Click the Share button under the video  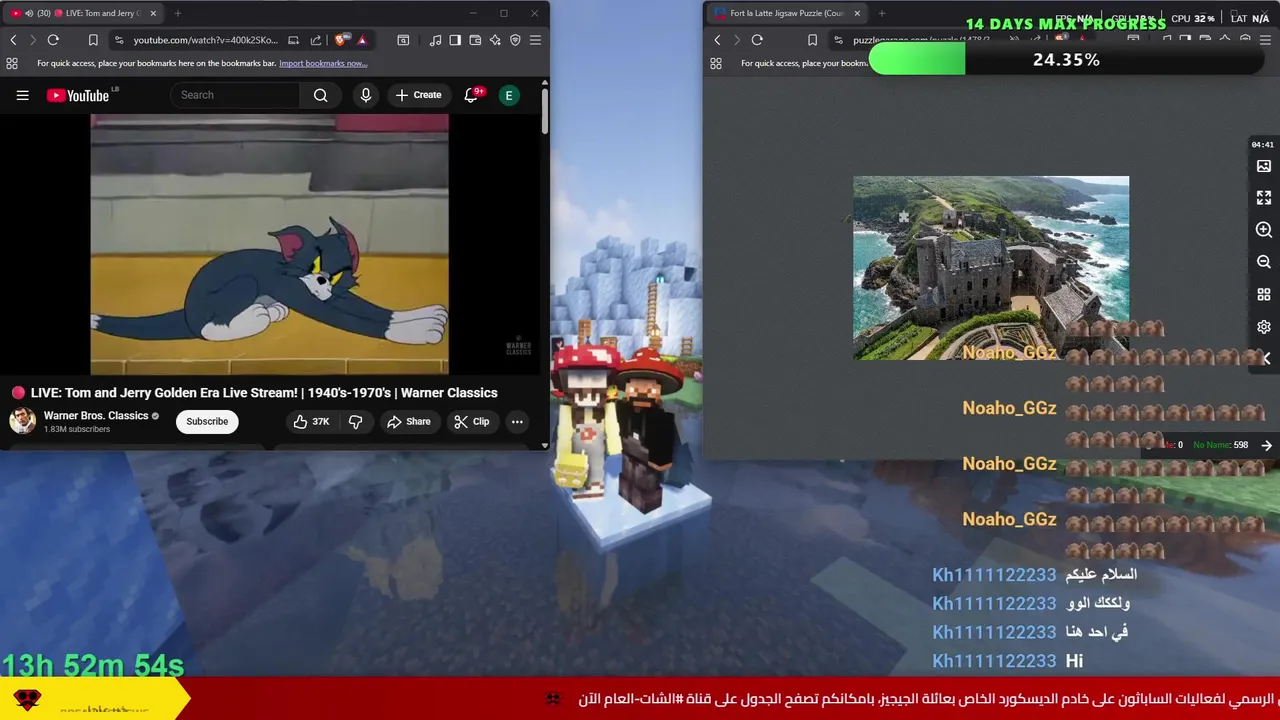coord(409,422)
